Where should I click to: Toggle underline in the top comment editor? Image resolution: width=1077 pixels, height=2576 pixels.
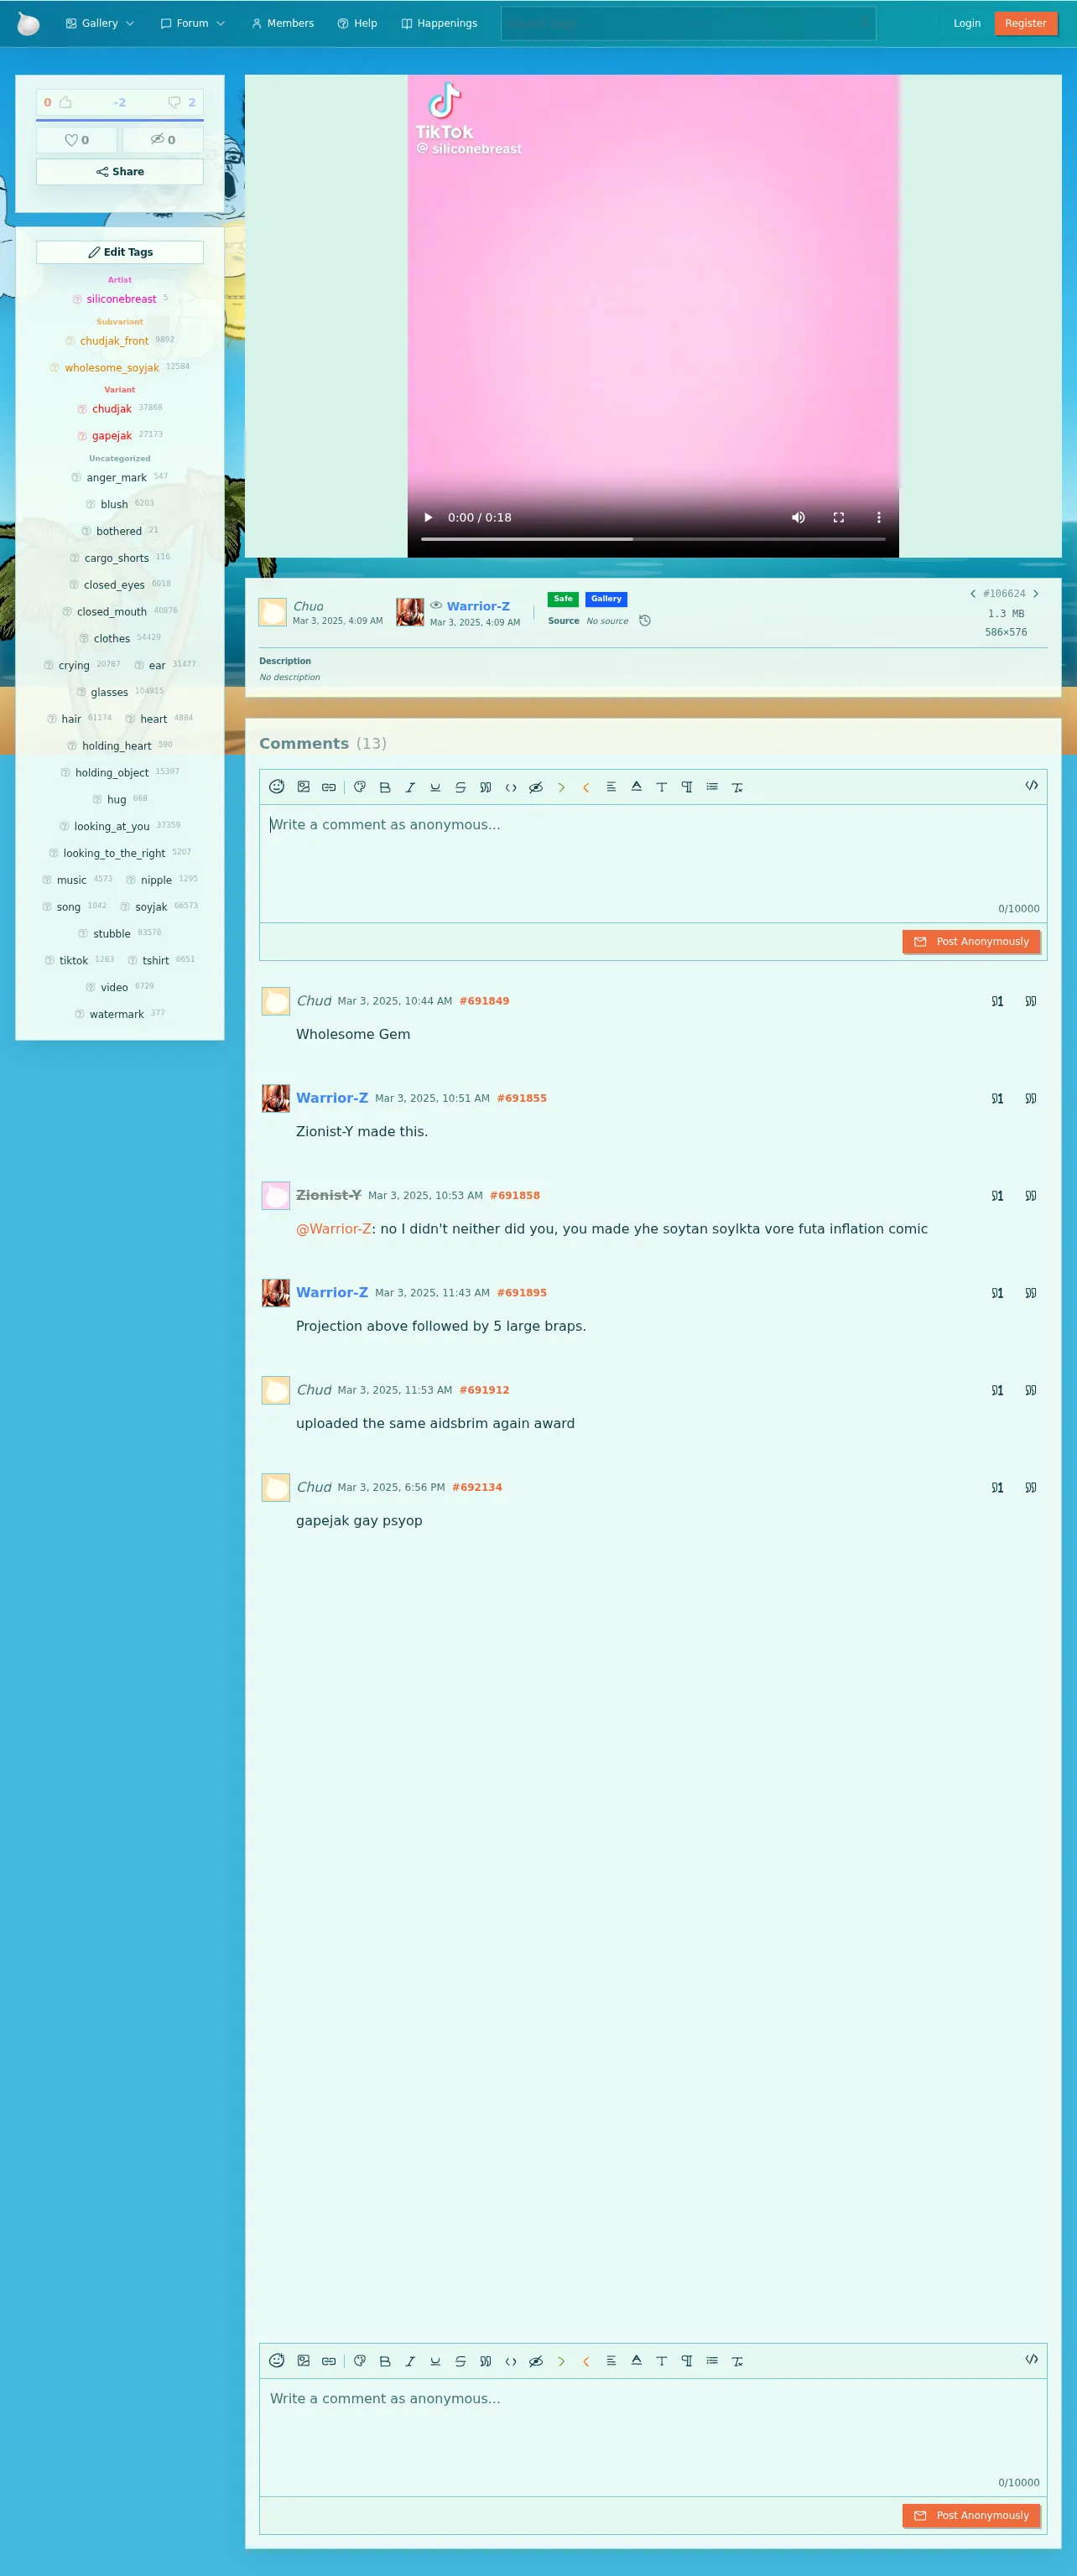[435, 787]
